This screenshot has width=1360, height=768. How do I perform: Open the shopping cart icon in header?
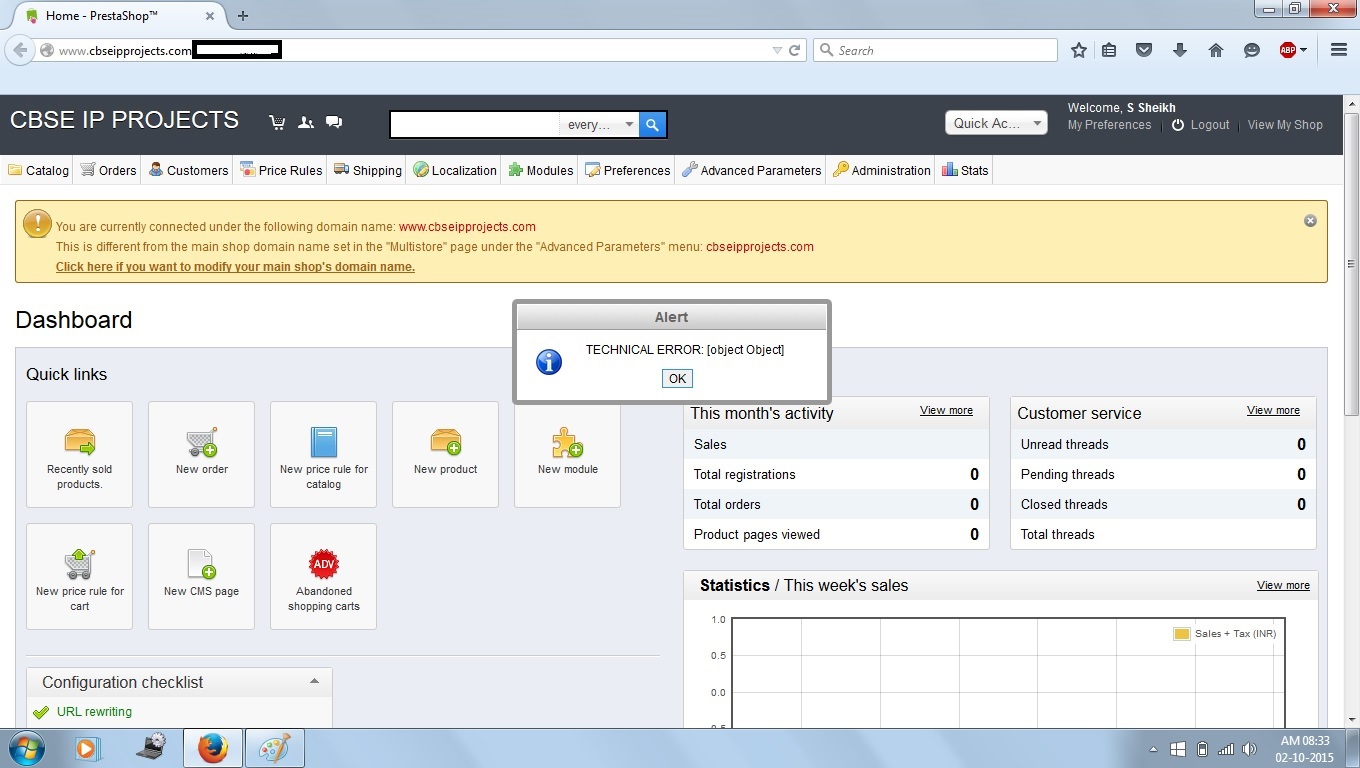coord(277,123)
